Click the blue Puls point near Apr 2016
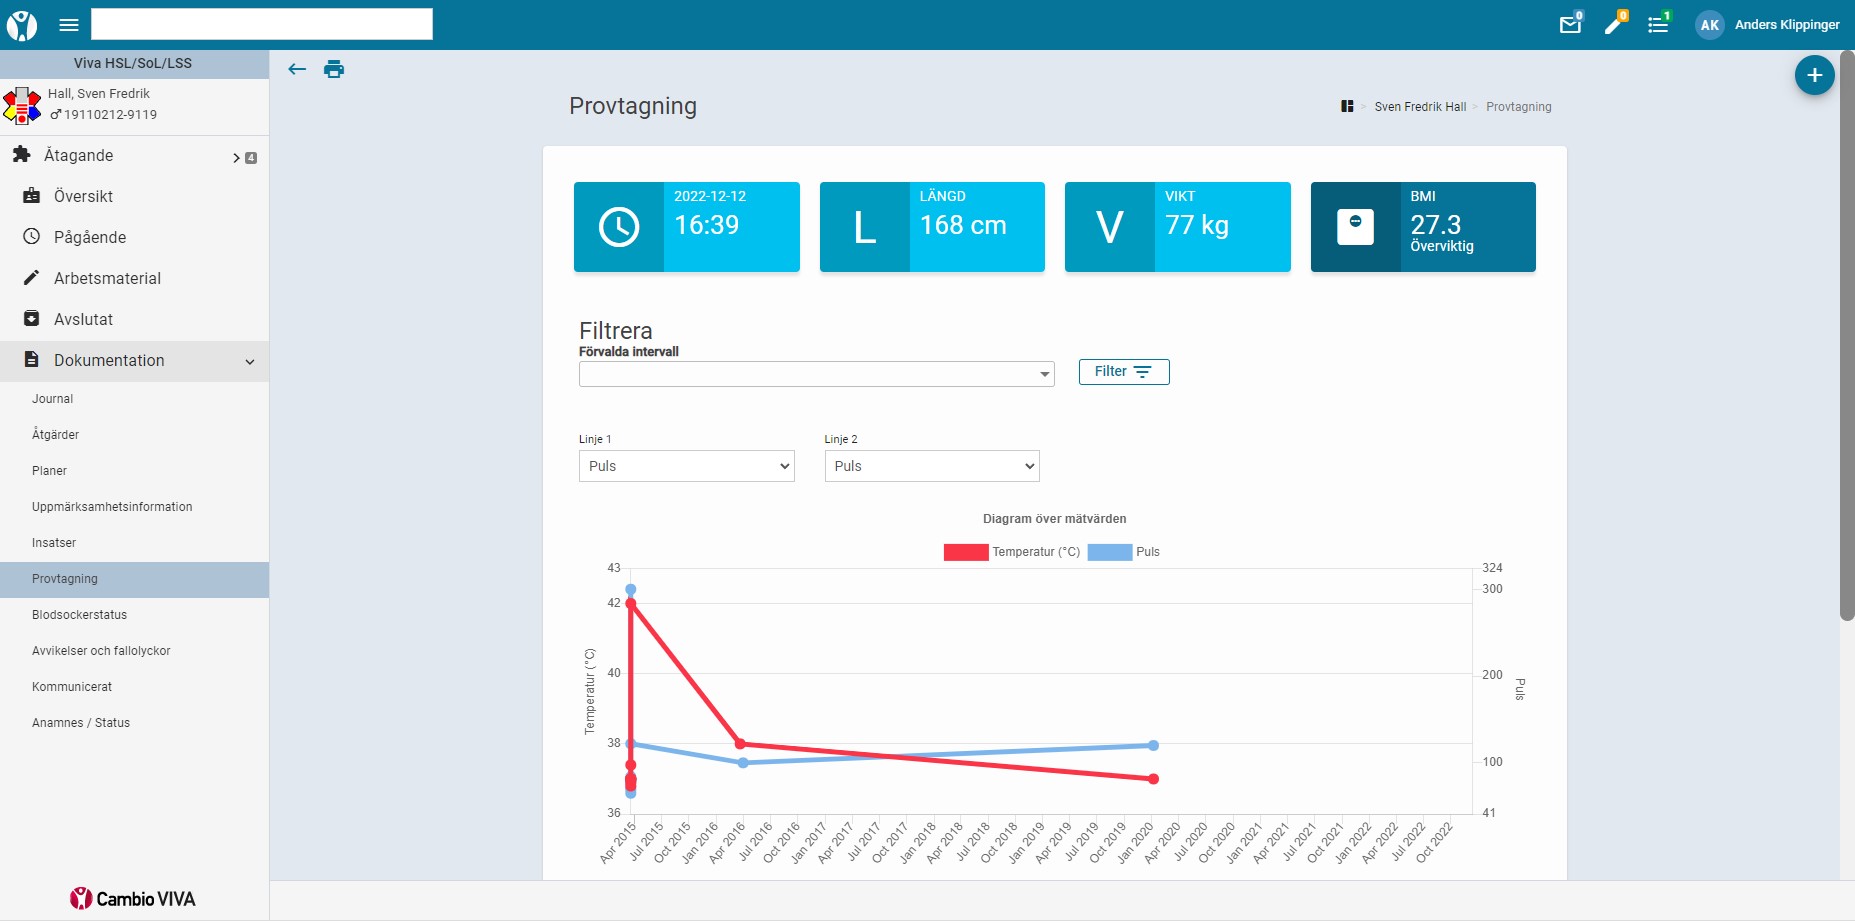1855x924 pixels. click(743, 763)
